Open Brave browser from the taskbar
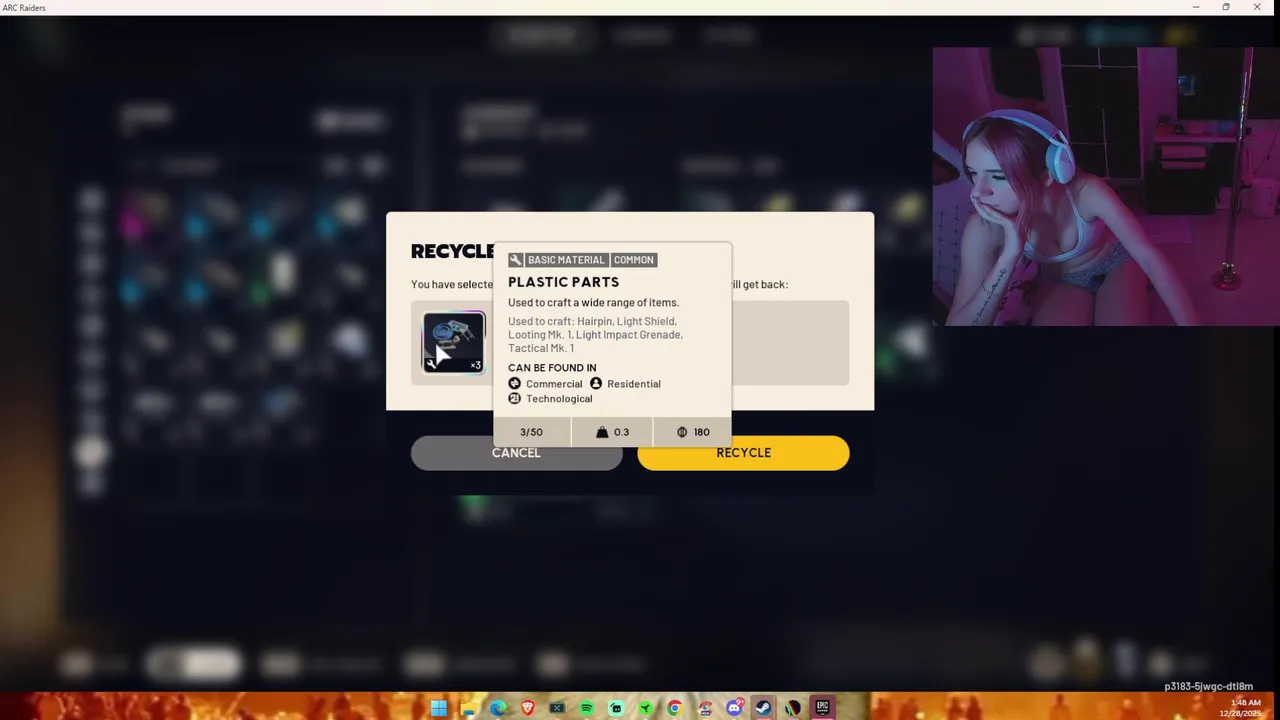Image resolution: width=1280 pixels, height=720 pixels. (x=527, y=708)
